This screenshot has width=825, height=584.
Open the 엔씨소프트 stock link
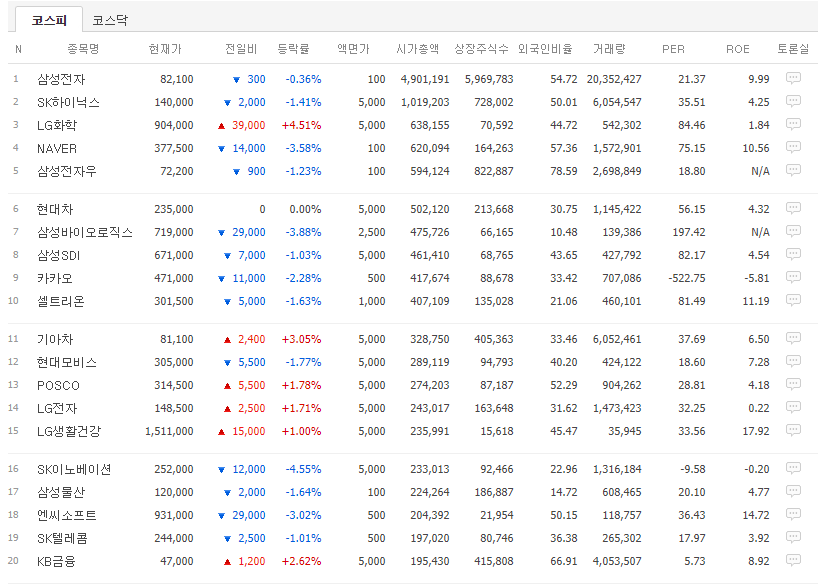67,516
